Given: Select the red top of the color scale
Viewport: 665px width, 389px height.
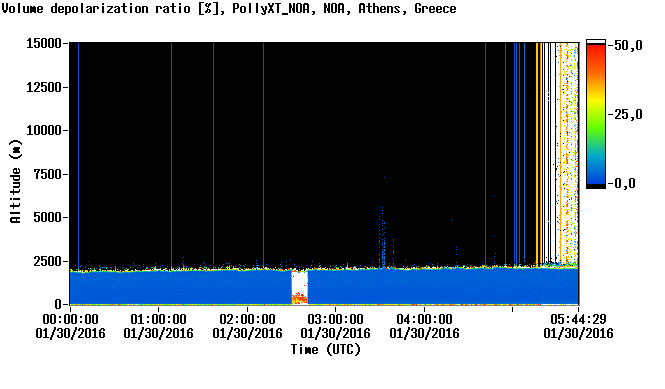Looking at the screenshot, I should coord(596,52).
